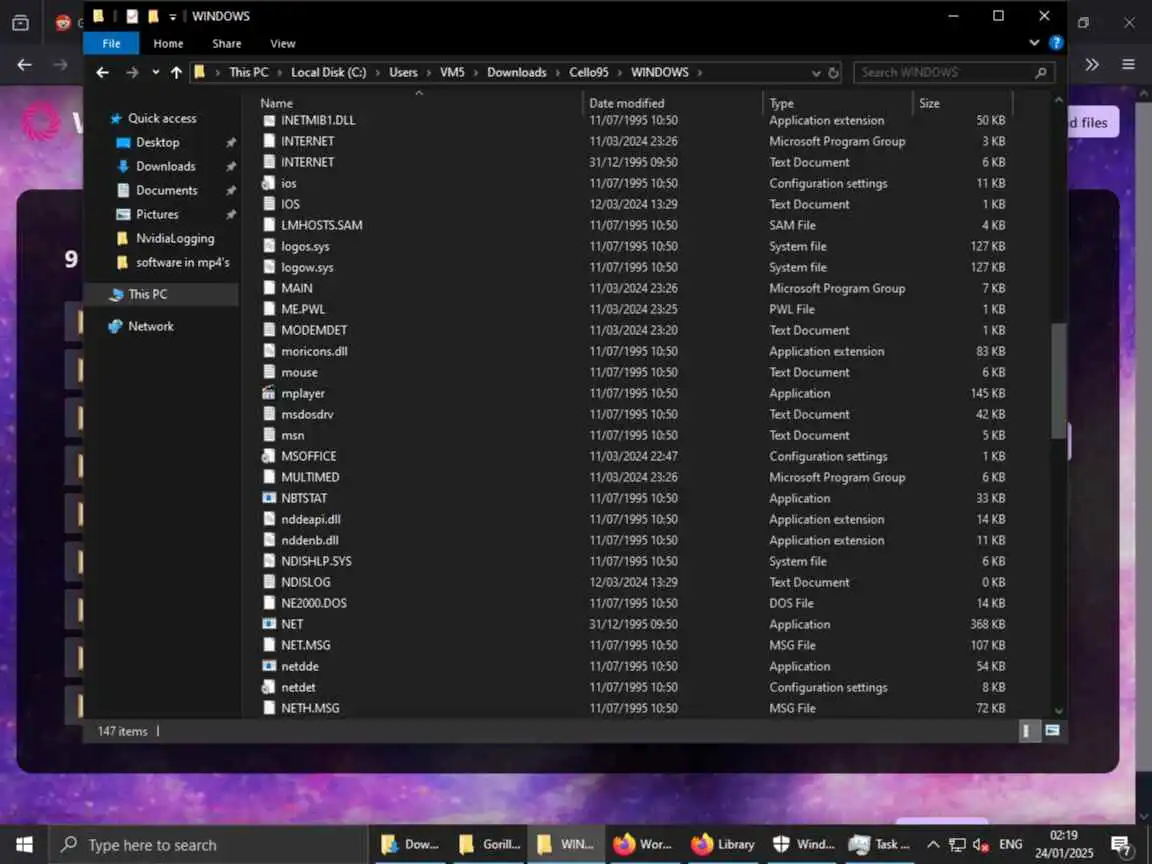This screenshot has width=1152, height=864.
Task: Open the Windows Start menu
Action: [x=24, y=845]
